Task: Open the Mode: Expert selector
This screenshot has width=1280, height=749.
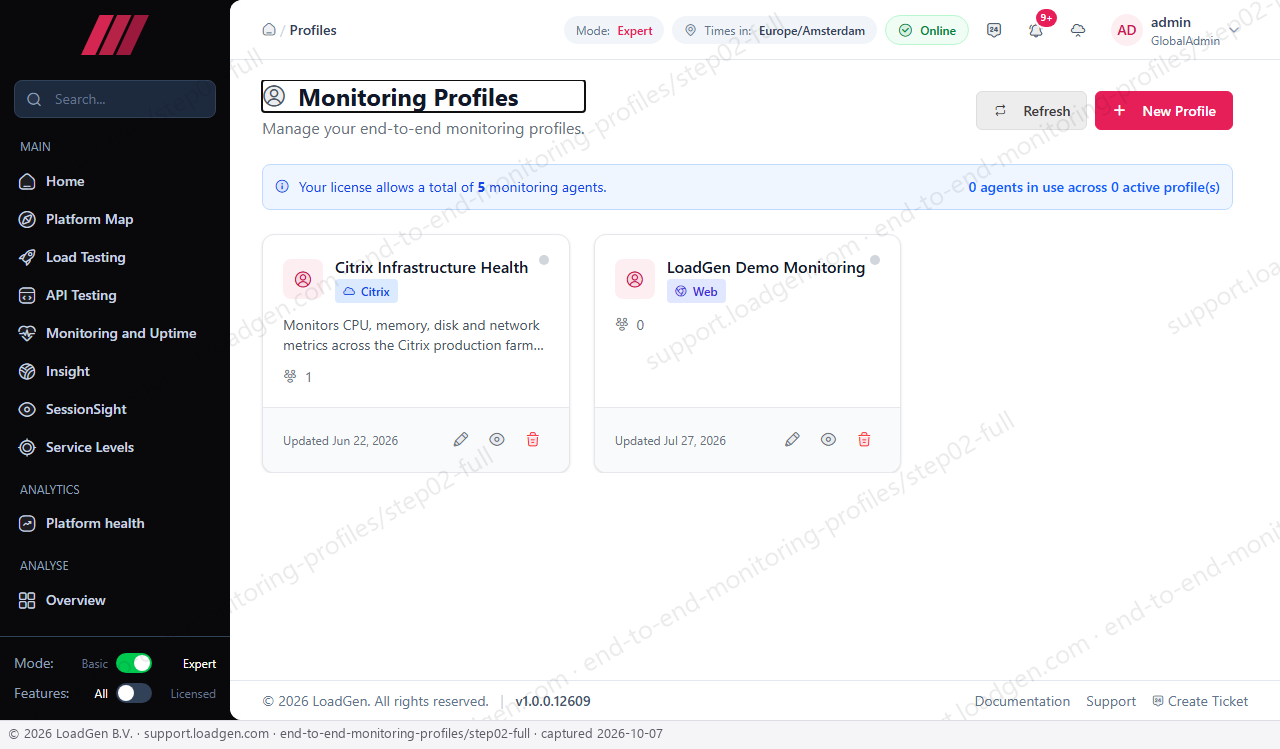Action: click(x=614, y=30)
